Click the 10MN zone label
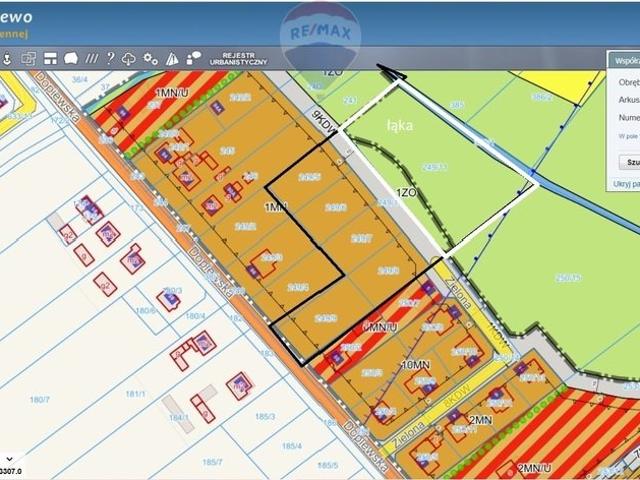The image size is (640, 480). [x=416, y=365]
